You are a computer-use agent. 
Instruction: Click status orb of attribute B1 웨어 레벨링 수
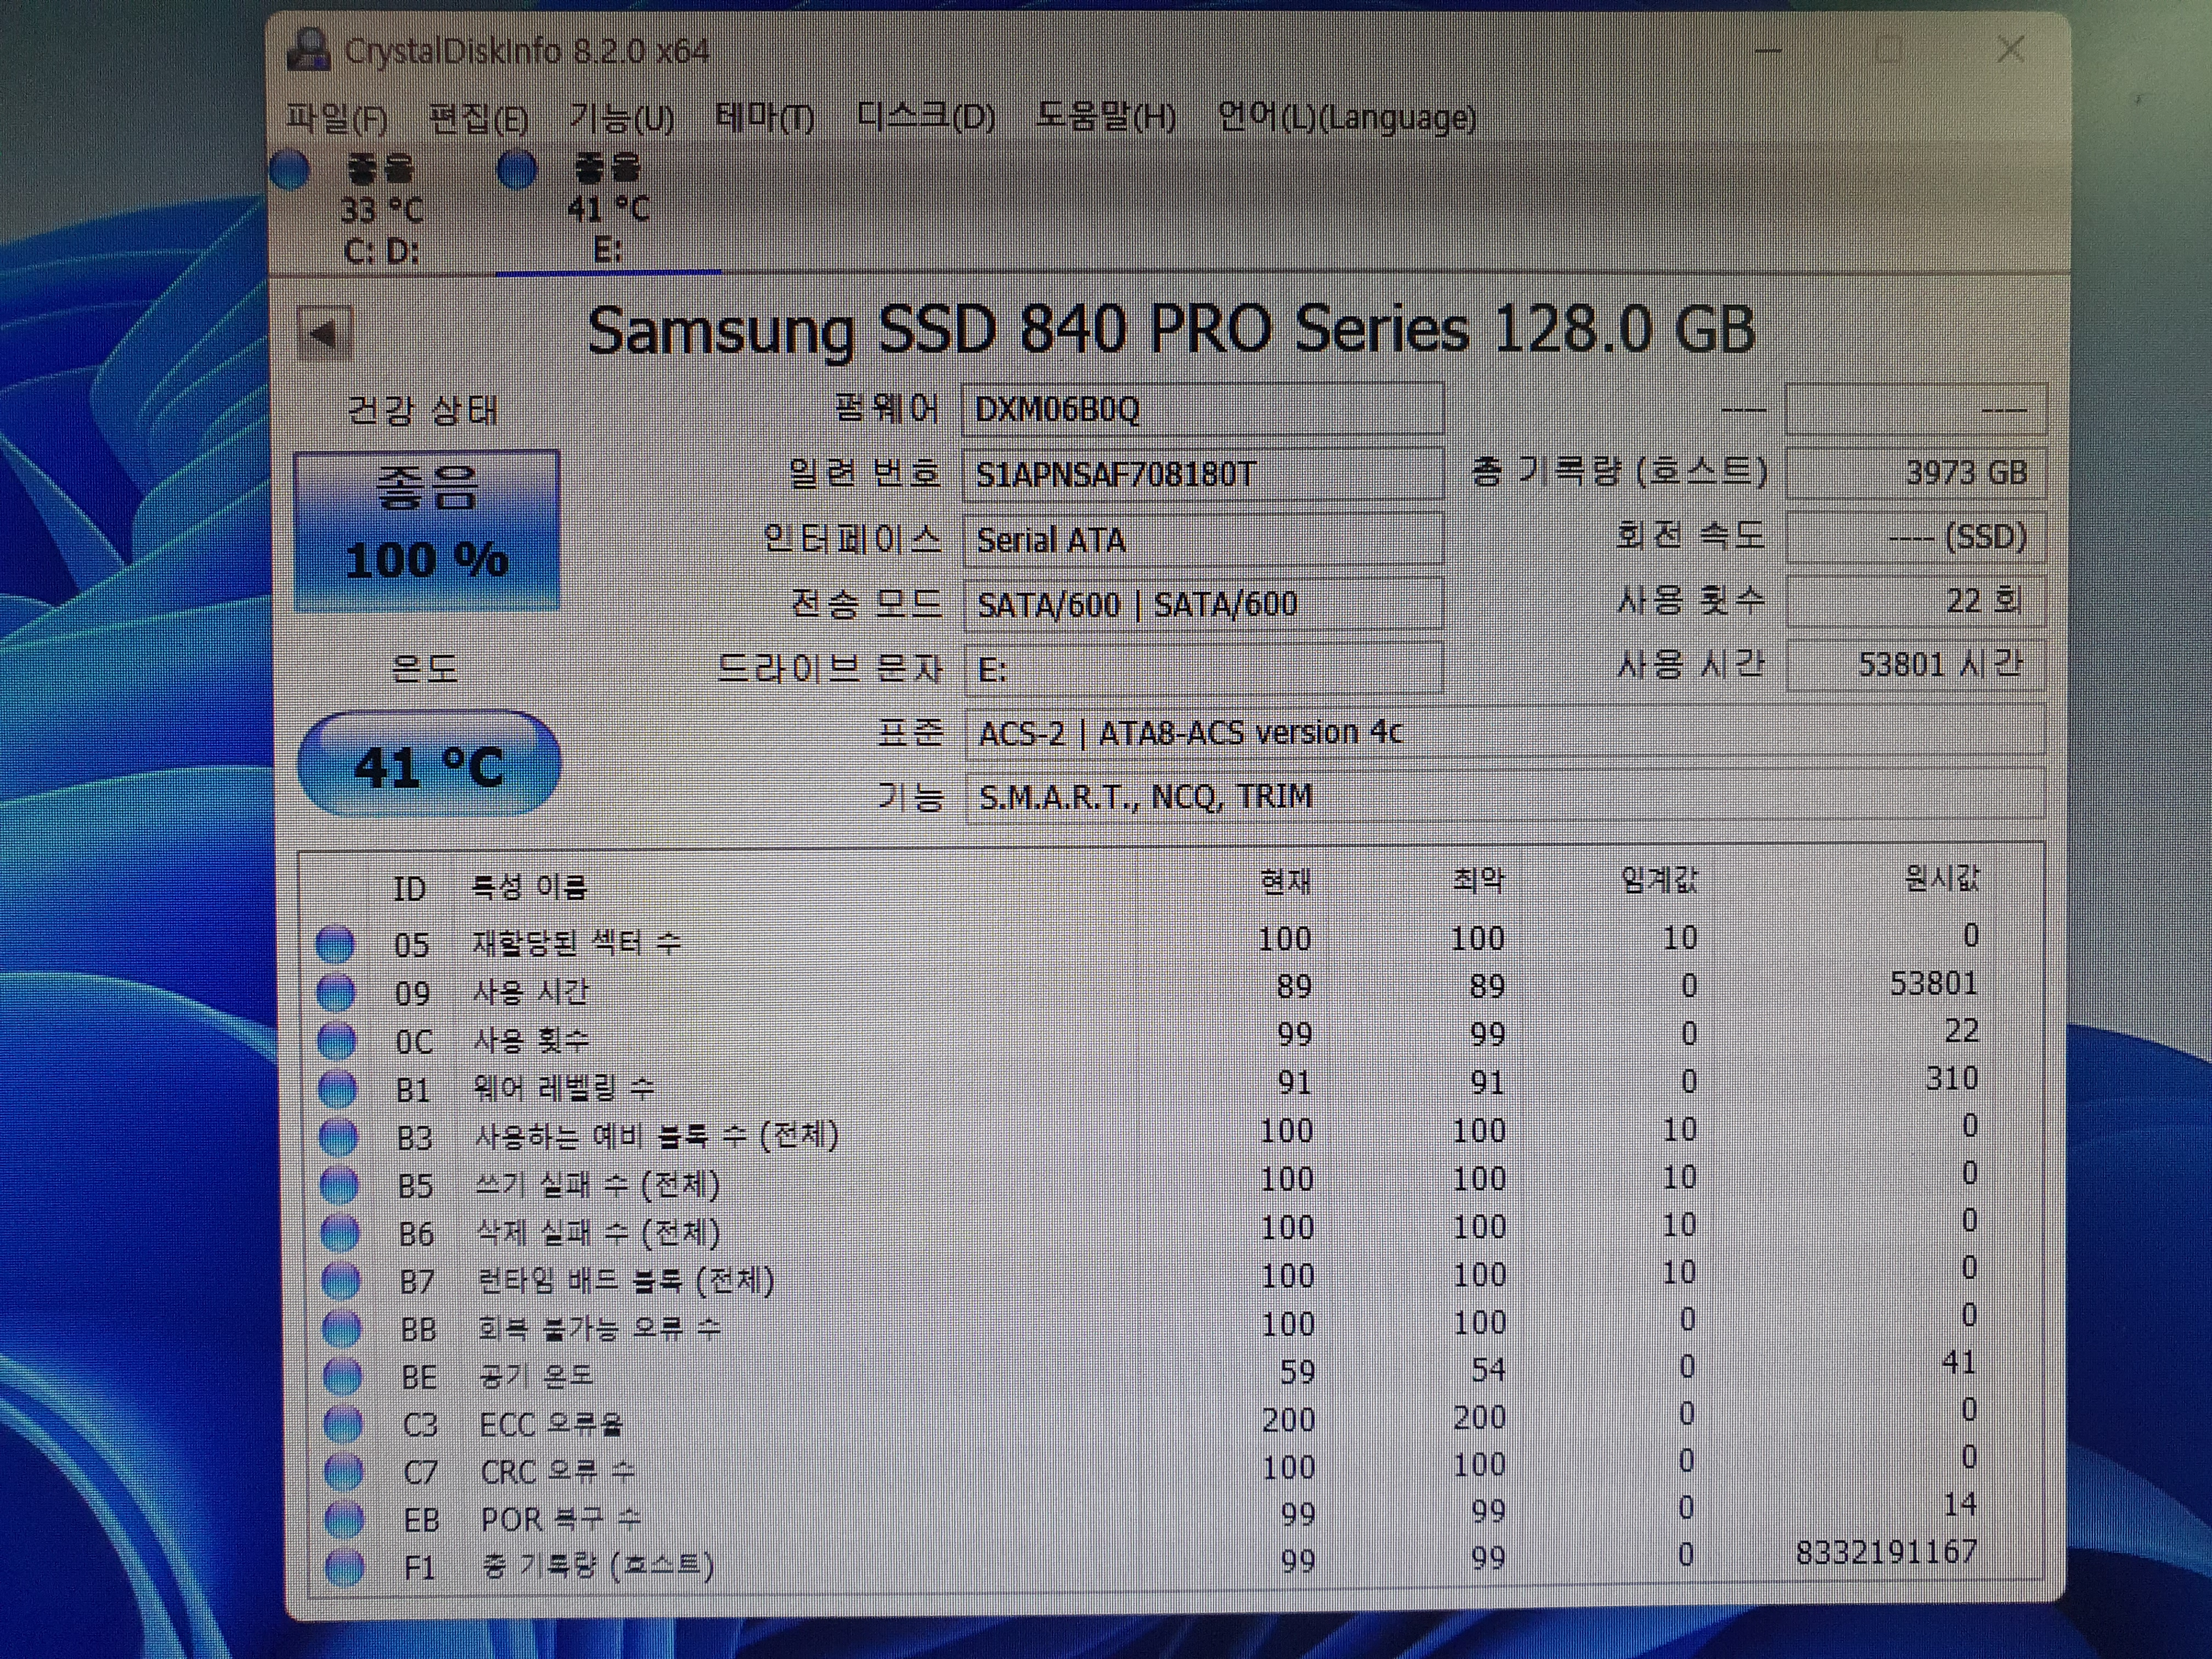(338, 1088)
